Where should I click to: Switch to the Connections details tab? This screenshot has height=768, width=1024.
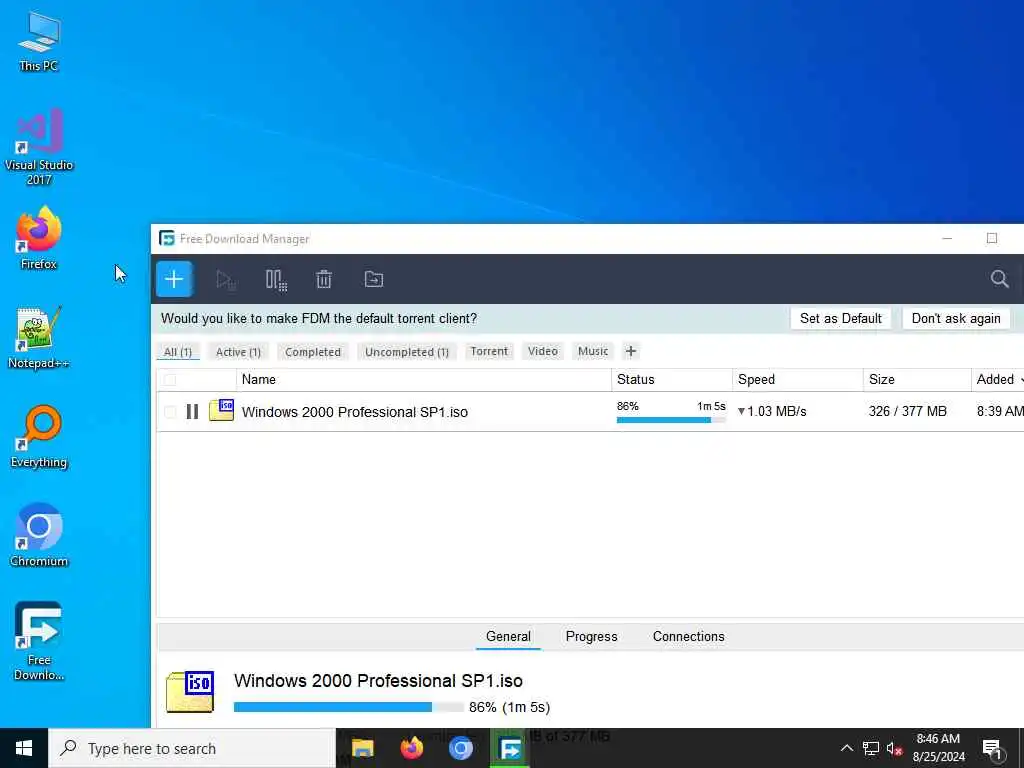(688, 637)
